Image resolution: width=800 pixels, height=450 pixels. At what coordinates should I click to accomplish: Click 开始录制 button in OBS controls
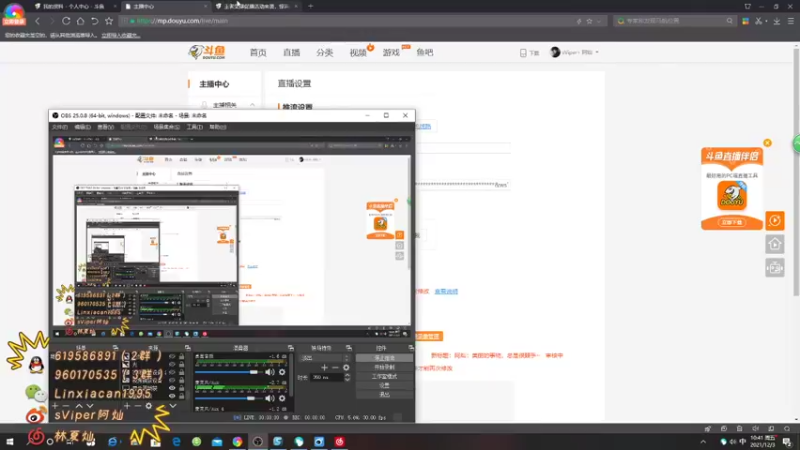384,367
